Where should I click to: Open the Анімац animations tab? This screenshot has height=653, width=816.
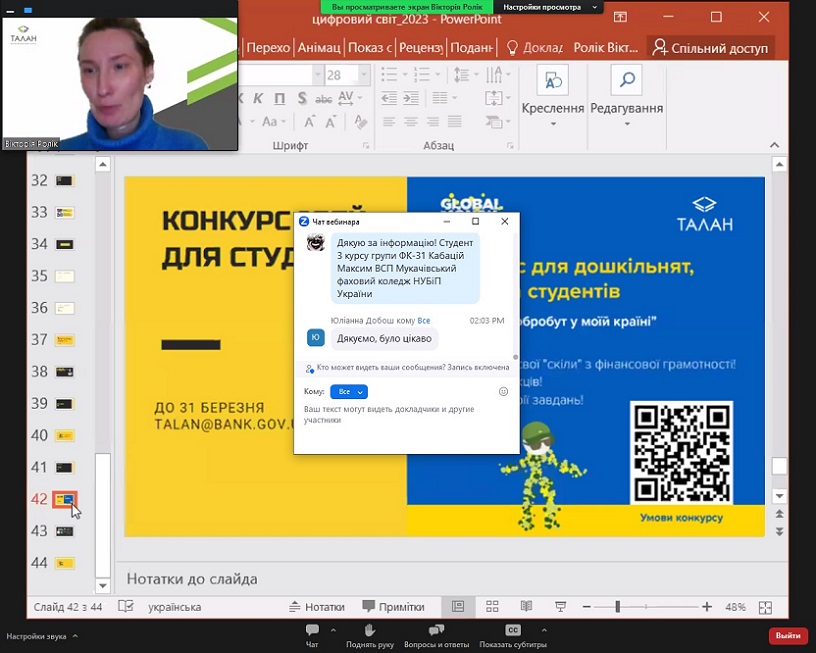click(319, 48)
